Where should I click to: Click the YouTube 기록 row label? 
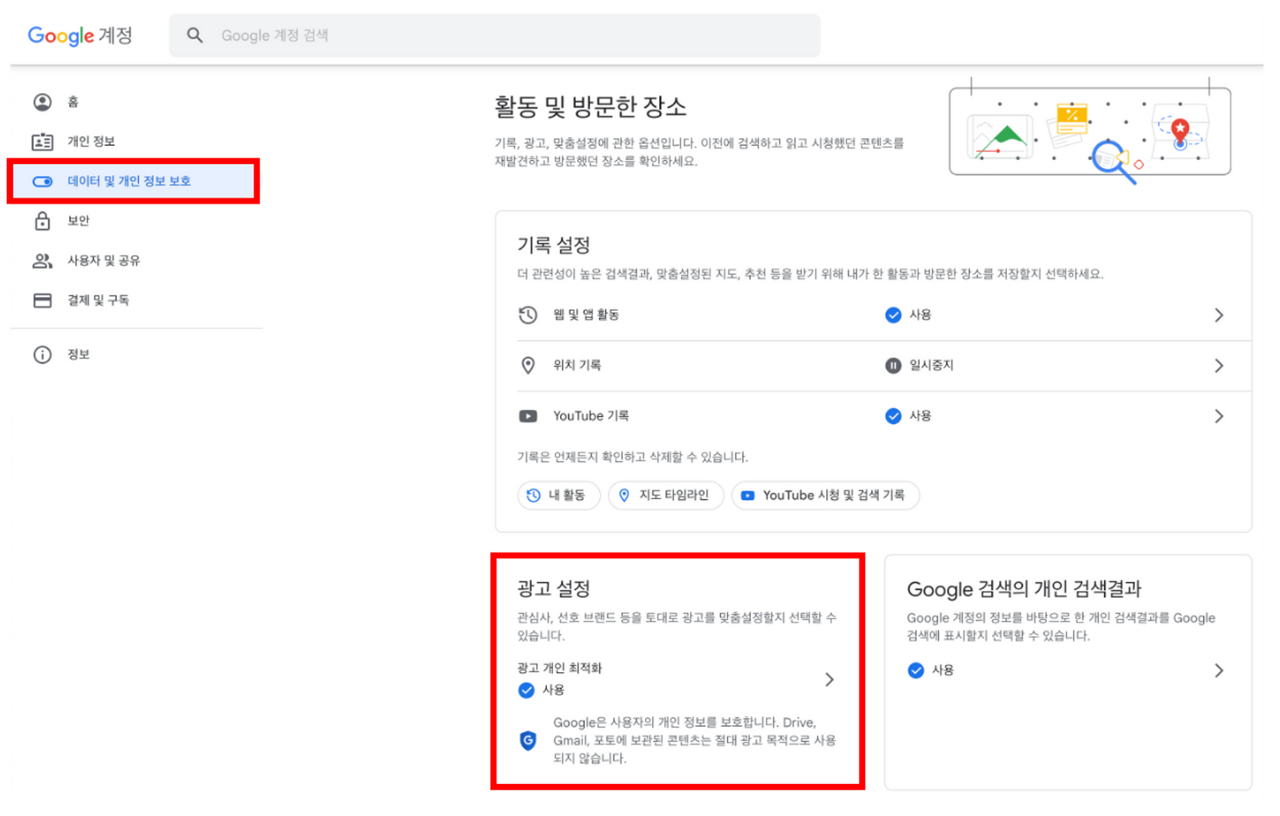[591, 416]
